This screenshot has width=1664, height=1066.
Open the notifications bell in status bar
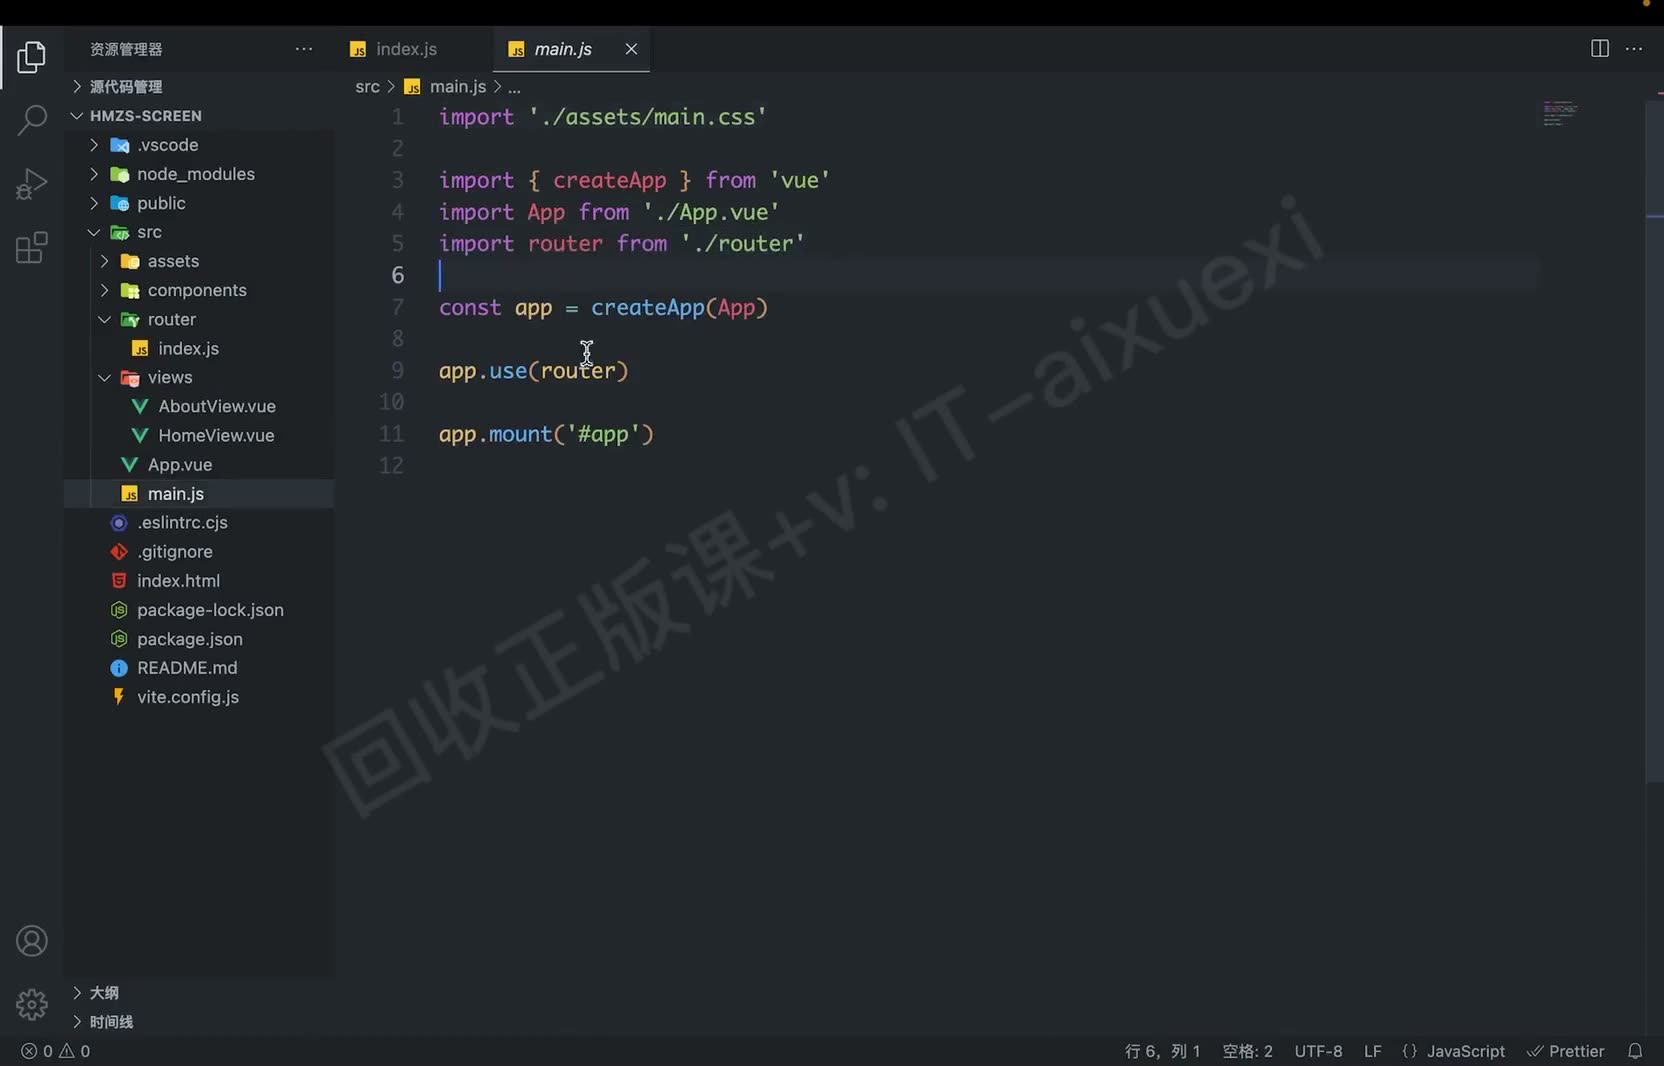click(x=1635, y=1051)
